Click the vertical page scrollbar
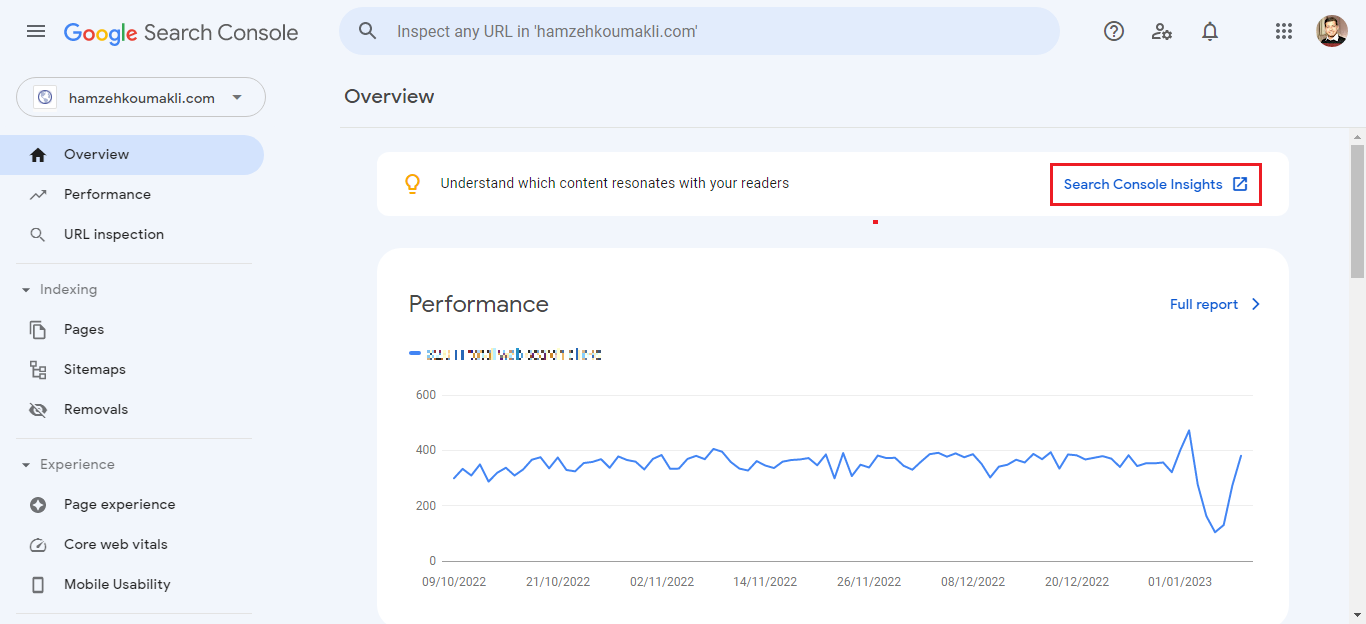Screen dimensions: 1366x624 pos(1357,210)
